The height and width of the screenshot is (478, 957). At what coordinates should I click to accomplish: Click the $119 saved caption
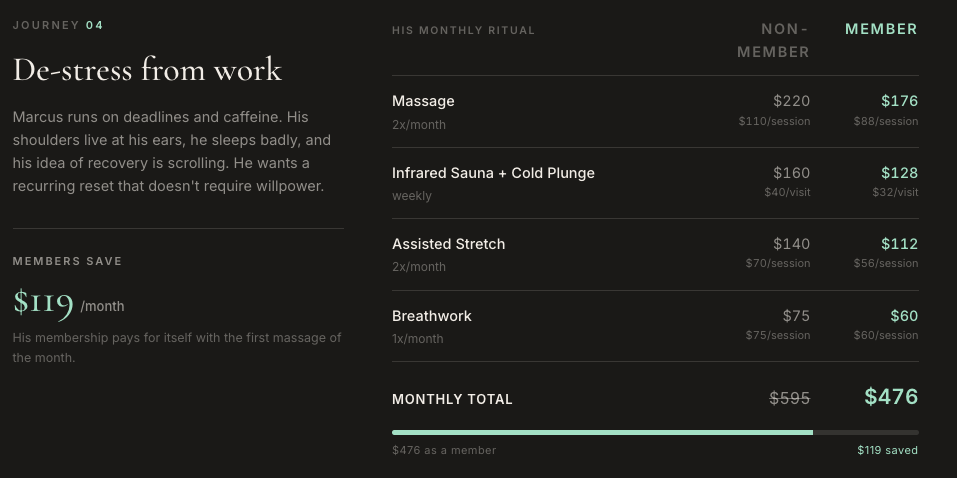[887, 450]
